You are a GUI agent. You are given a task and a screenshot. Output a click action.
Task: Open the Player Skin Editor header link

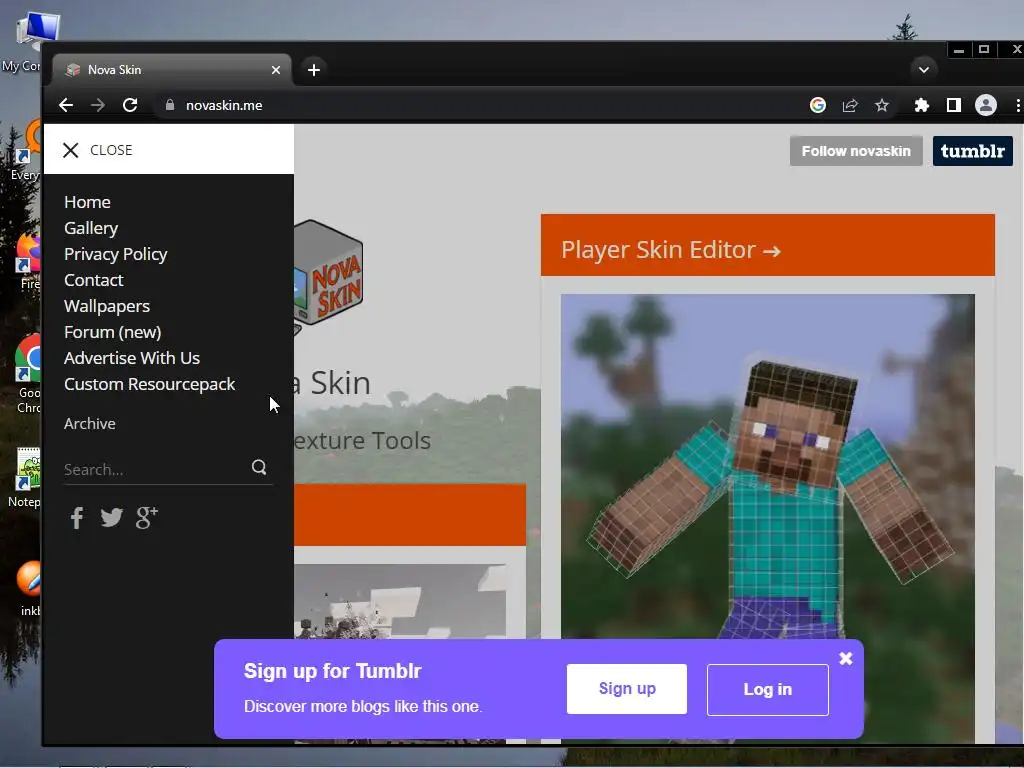point(671,250)
